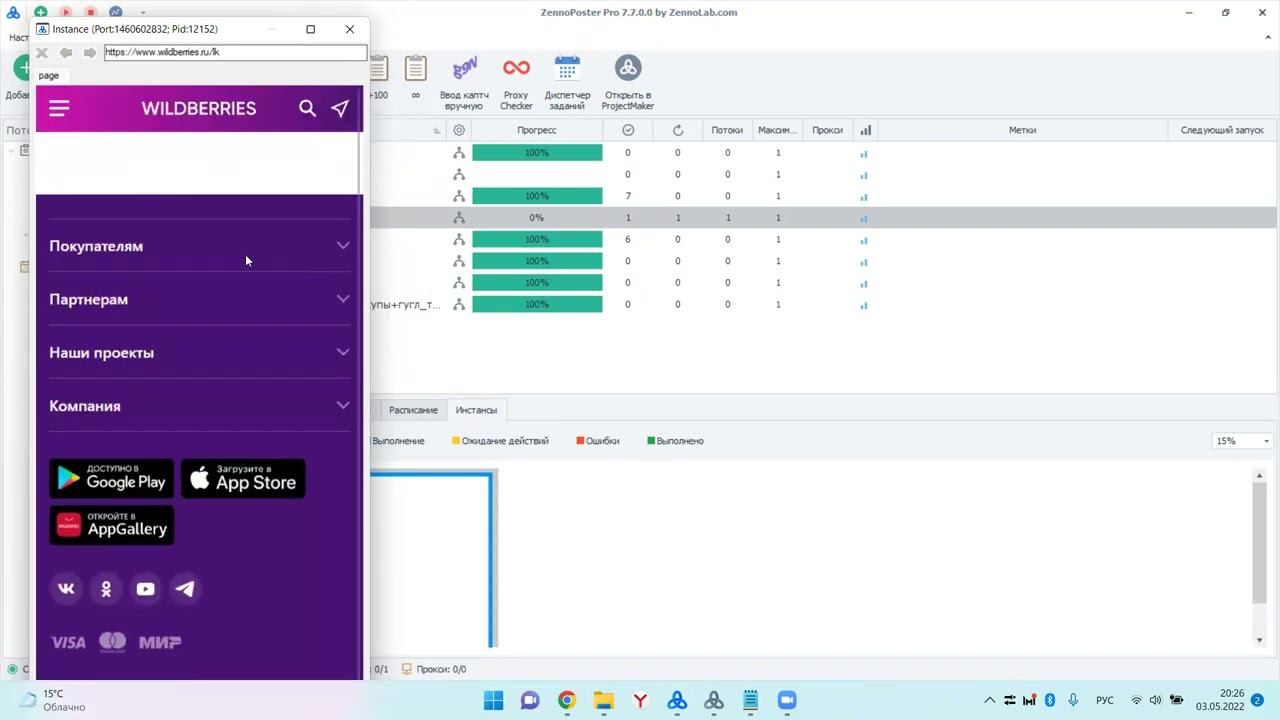Open Google Chrome from the taskbar
1280x720 pixels.
click(x=567, y=700)
